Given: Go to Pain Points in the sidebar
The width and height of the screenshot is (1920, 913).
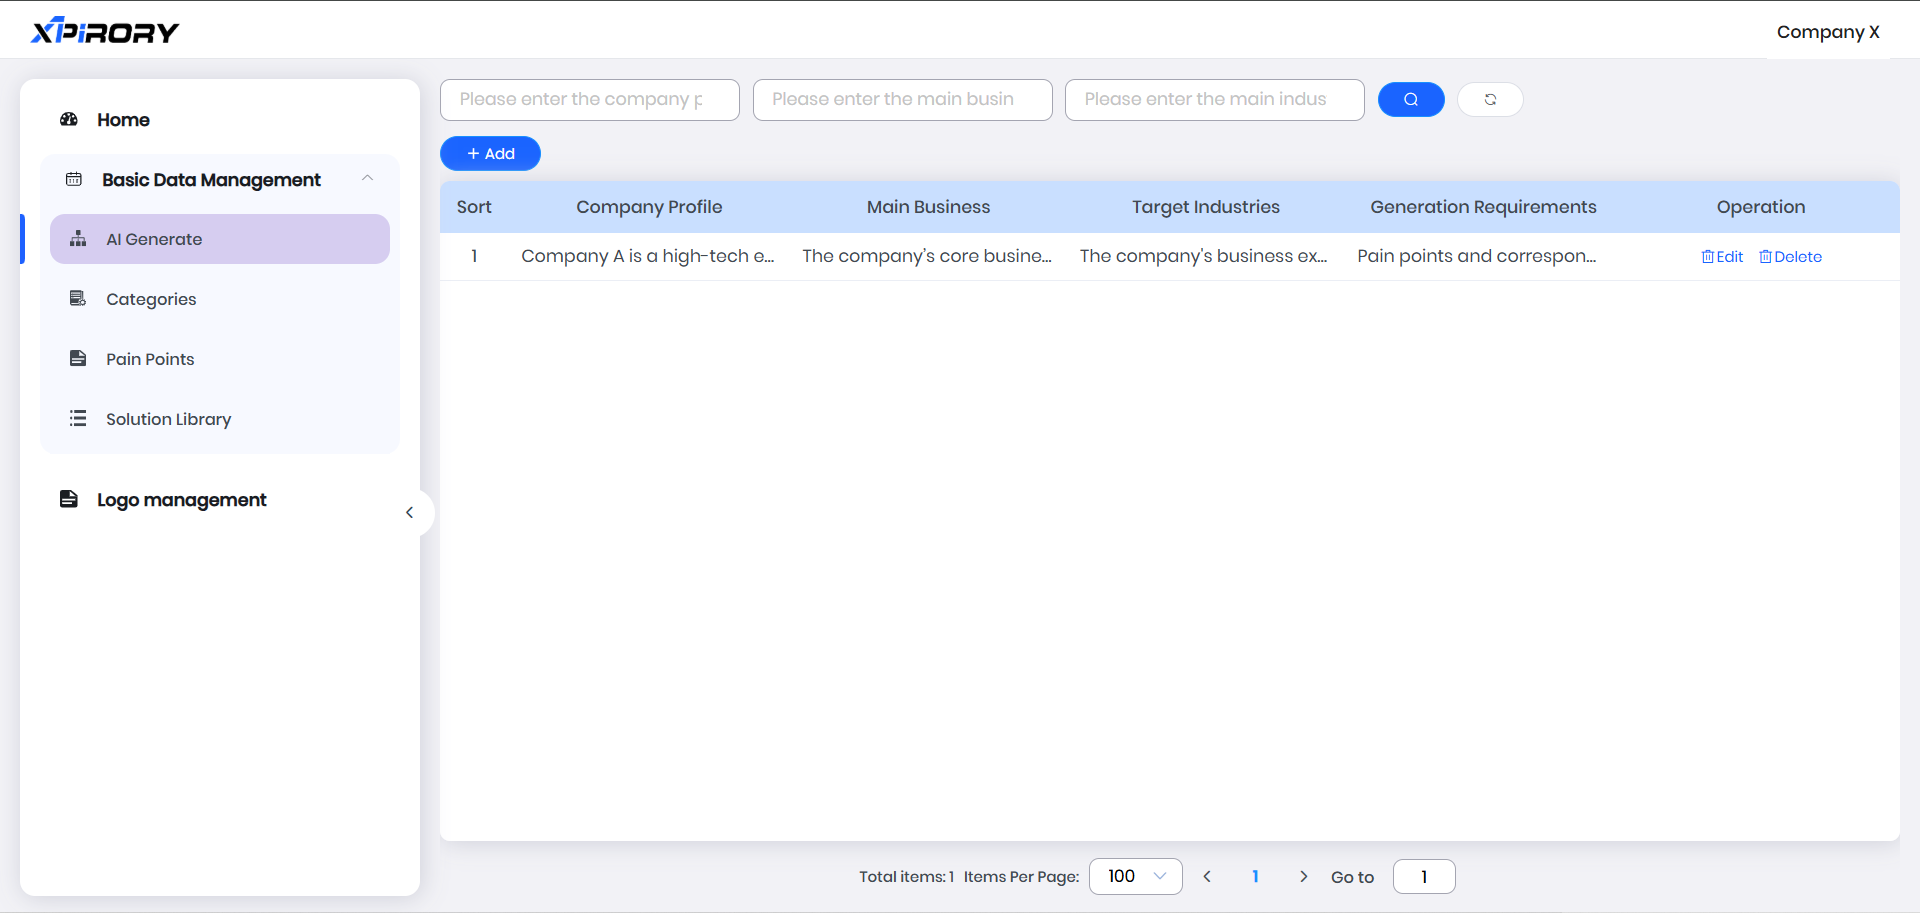Looking at the screenshot, I should click(x=150, y=359).
